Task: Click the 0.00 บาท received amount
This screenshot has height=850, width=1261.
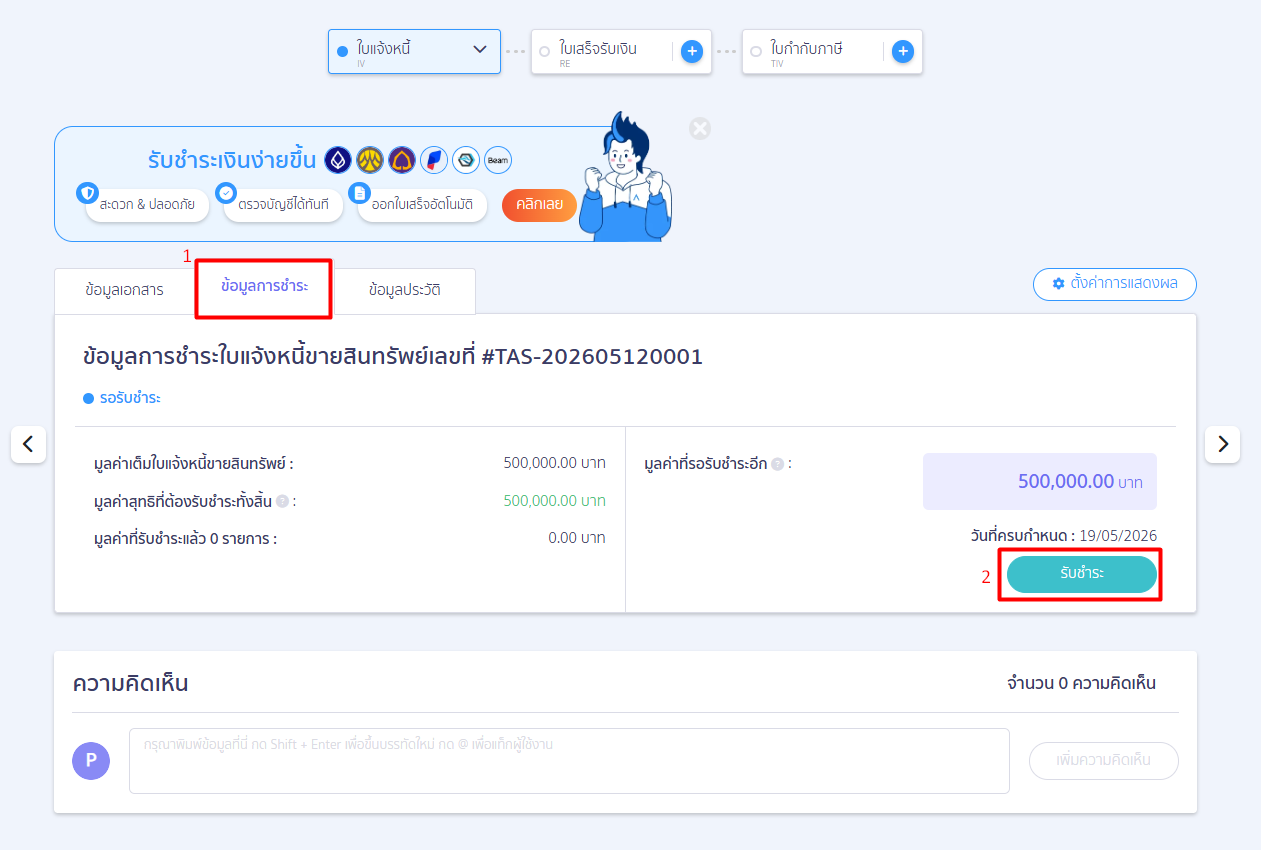Action: click(x=577, y=538)
